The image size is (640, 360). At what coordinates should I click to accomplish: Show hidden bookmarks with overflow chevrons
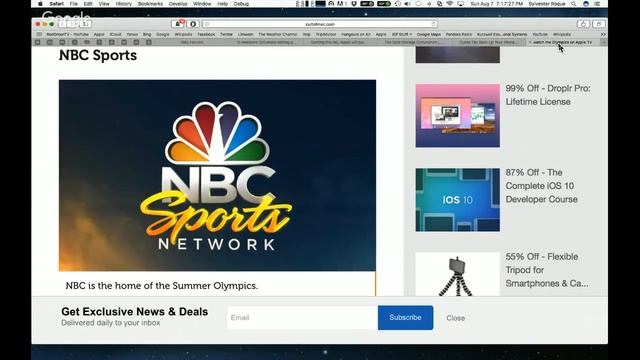(x=603, y=34)
